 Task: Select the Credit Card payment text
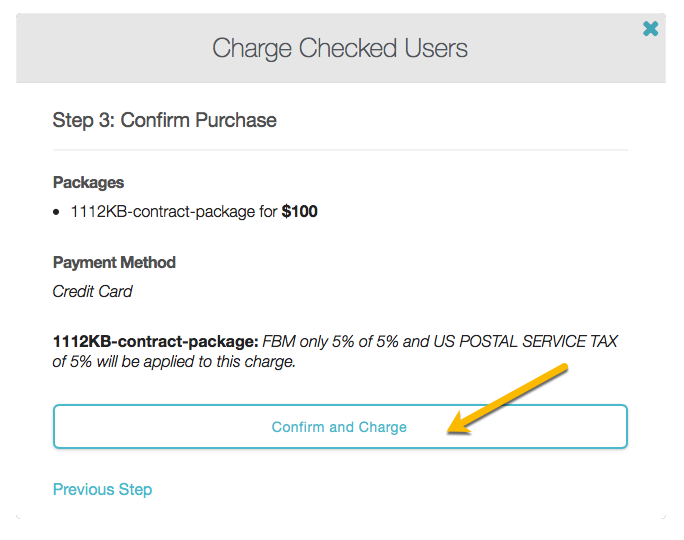(x=92, y=292)
